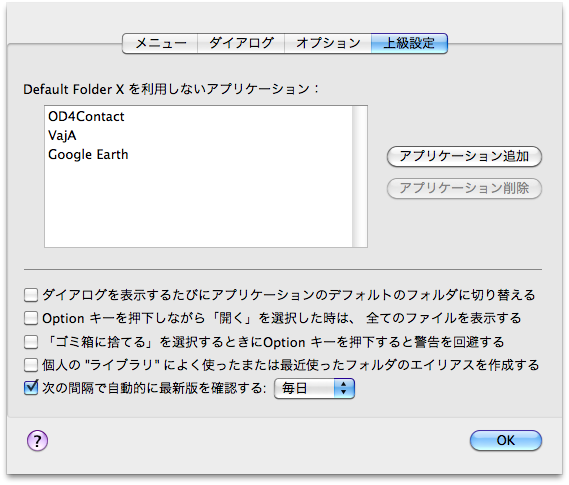This screenshot has height=485, width=569.
Task: Click the アプリケーション追加 button
Action: click(464, 157)
